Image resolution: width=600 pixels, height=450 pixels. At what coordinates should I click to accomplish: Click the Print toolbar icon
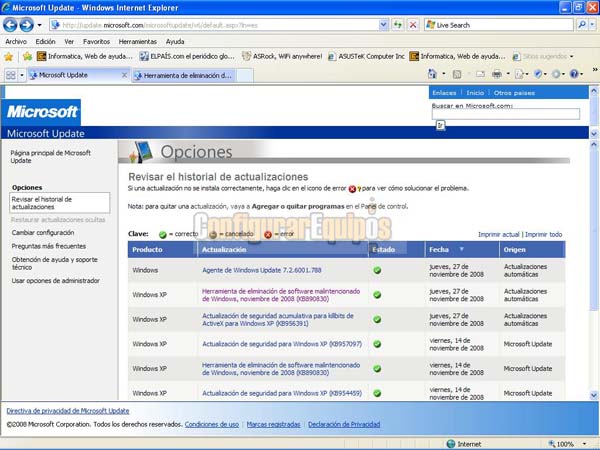497,74
